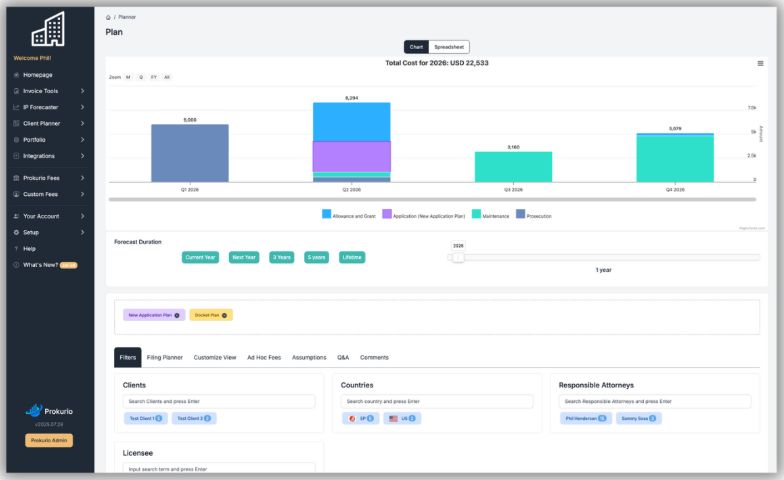Expand the Invoice Tools submenu
The width and height of the screenshot is (784, 480).
pyautogui.click(x=82, y=91)
